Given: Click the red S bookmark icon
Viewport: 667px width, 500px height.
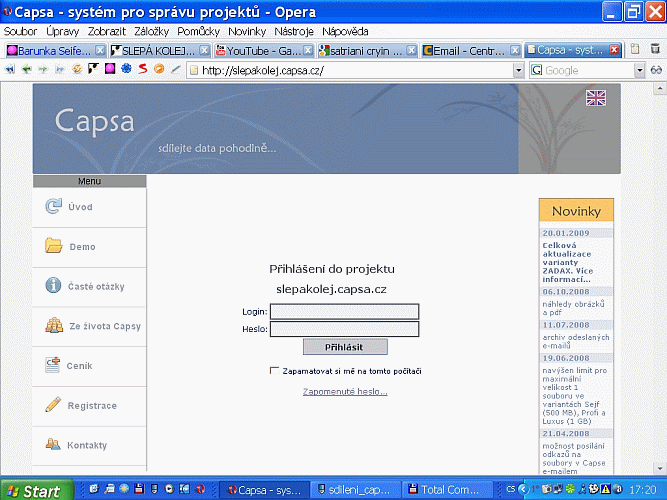Looking at the screenshot, I should click(143, 69).
